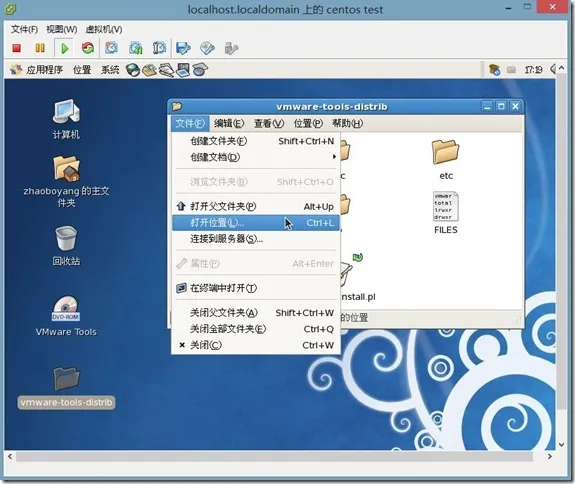Open the 视图(W) menu in VMware console
This screenshot has height=484, width=575.
[x=62, y=29]
